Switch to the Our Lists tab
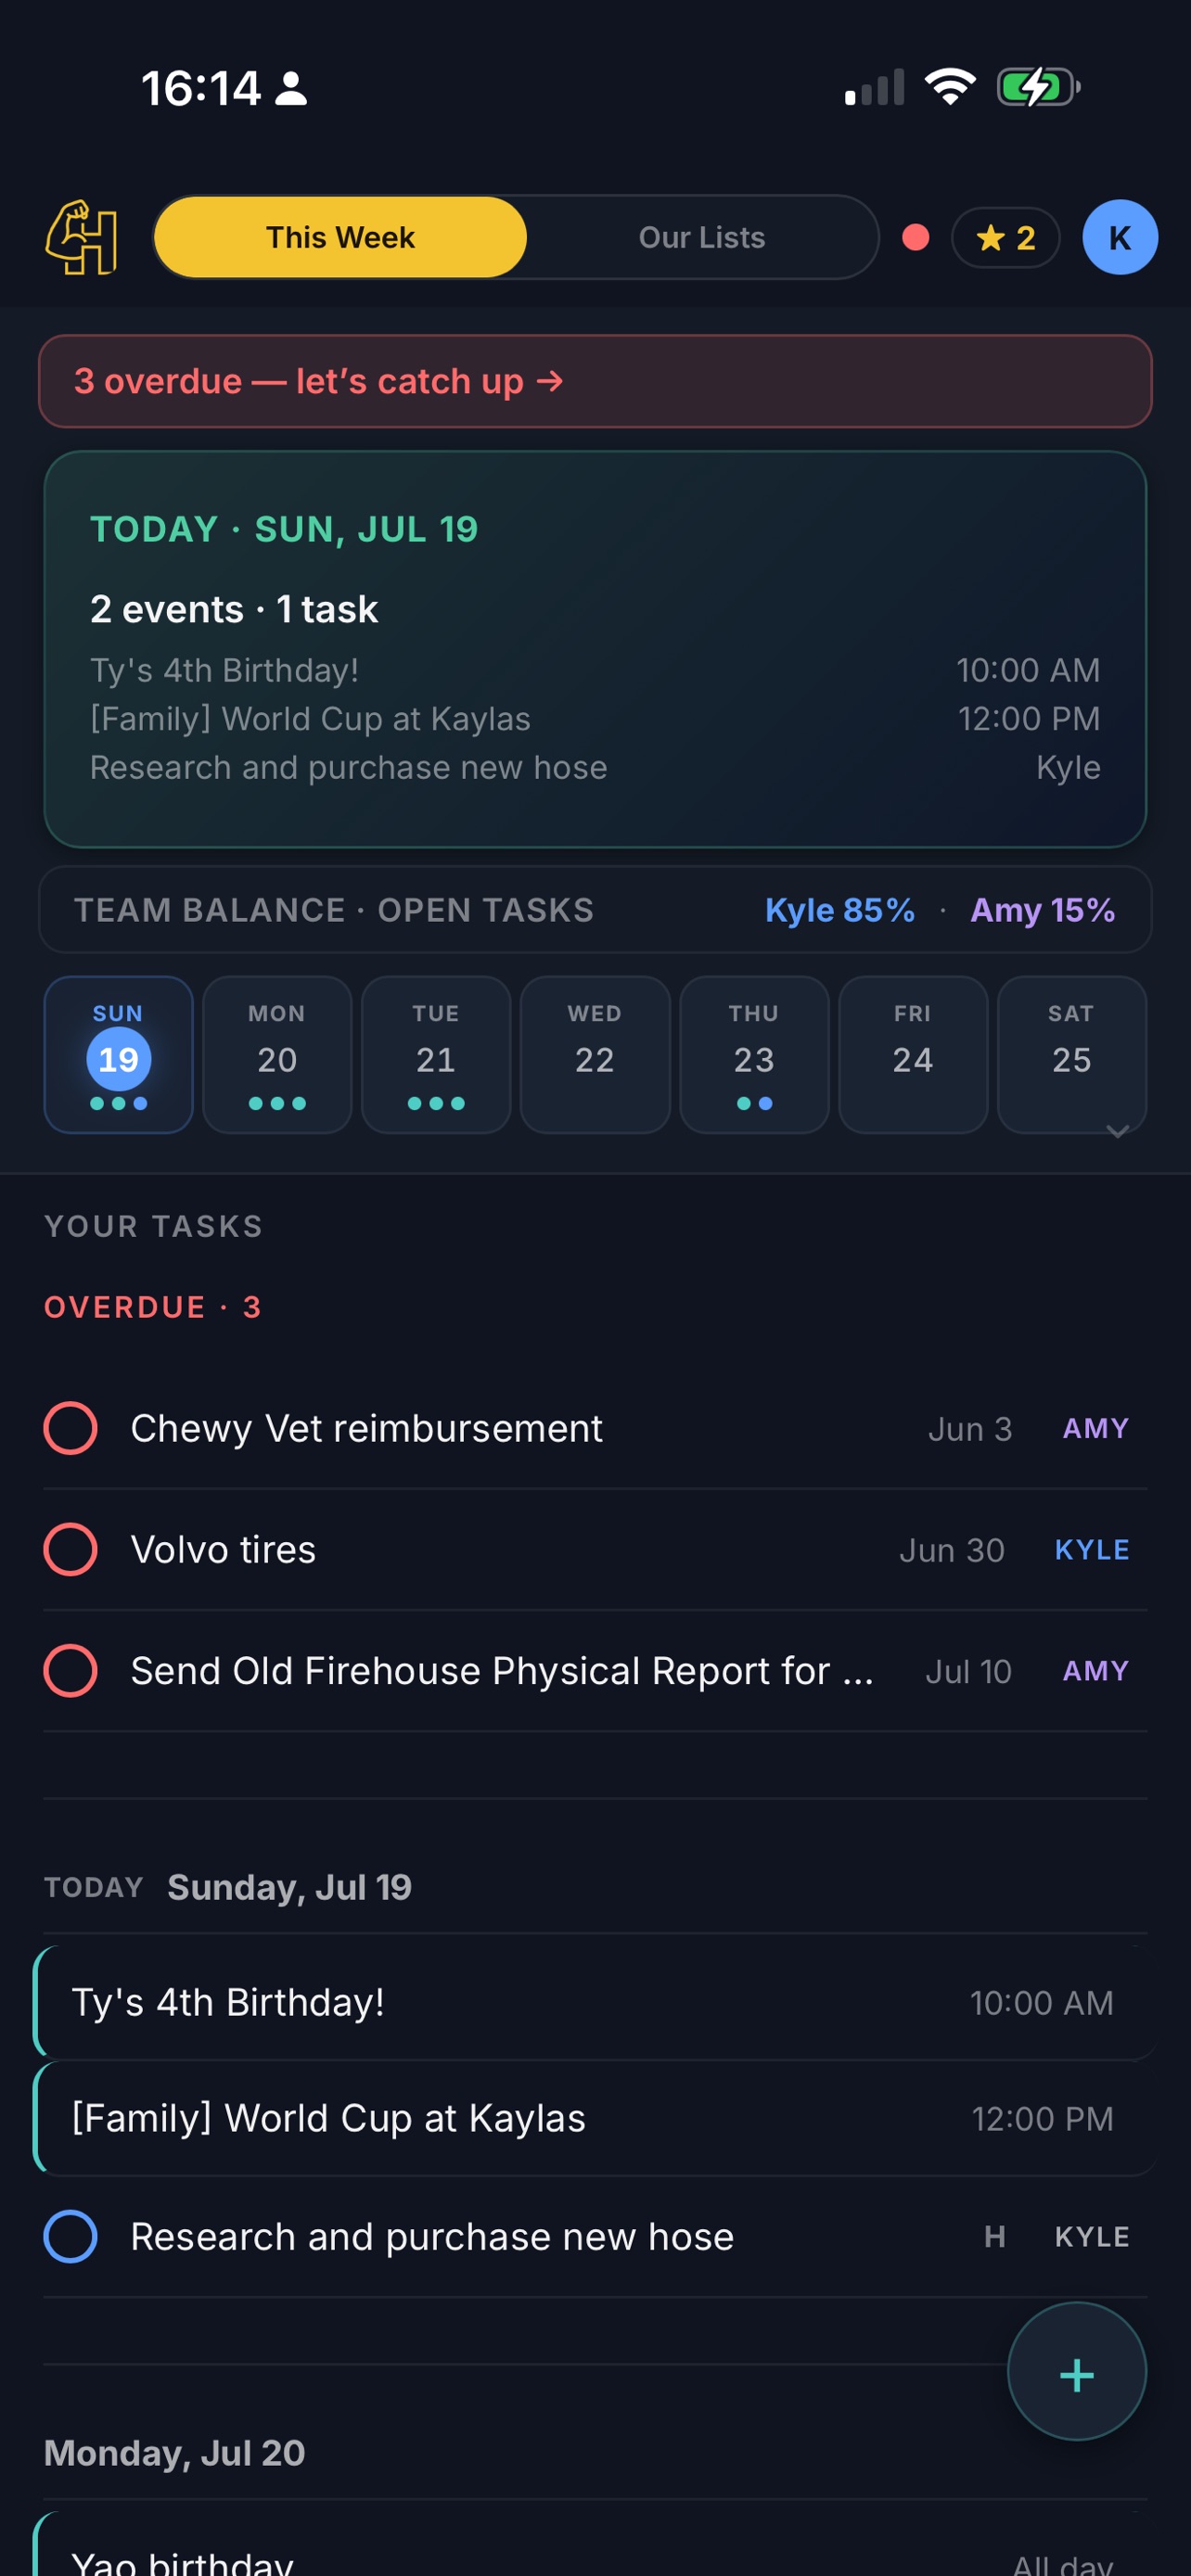 click(701, 237)
